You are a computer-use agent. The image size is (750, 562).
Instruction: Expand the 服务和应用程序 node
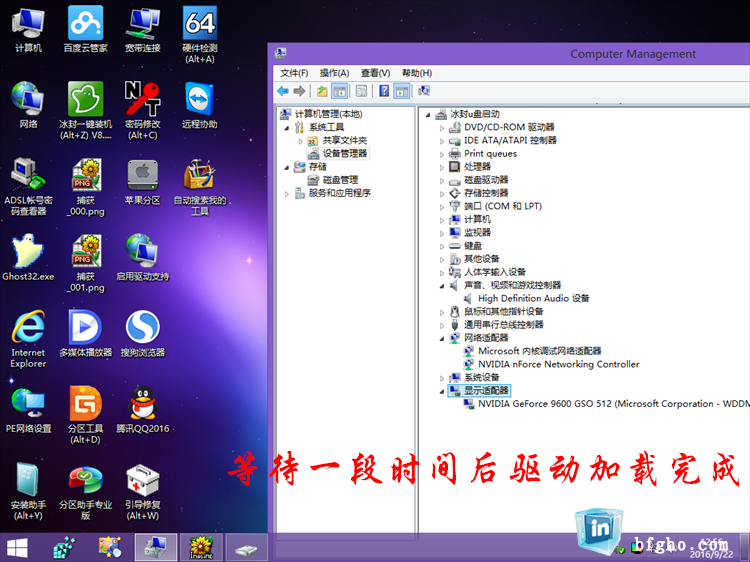pyautogui.click(x=287, y=194)
